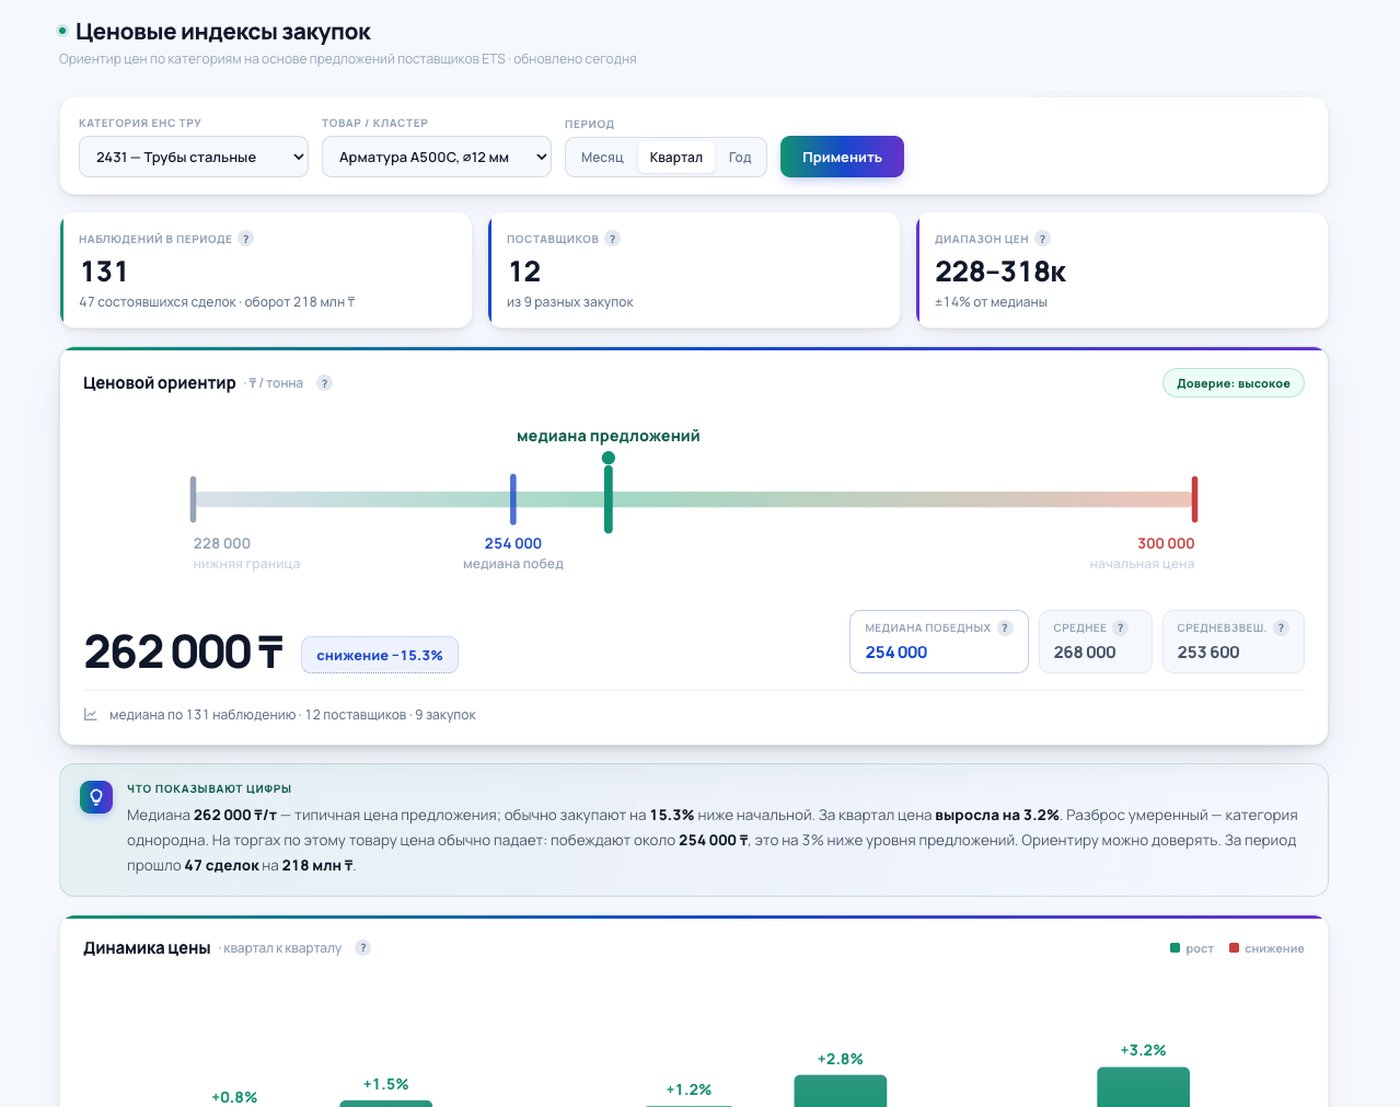Viewport: 1400px width, 1107px height.
Task: Select the Средневзвеш. 253 600 card
Action: [x=1233, y=641]
